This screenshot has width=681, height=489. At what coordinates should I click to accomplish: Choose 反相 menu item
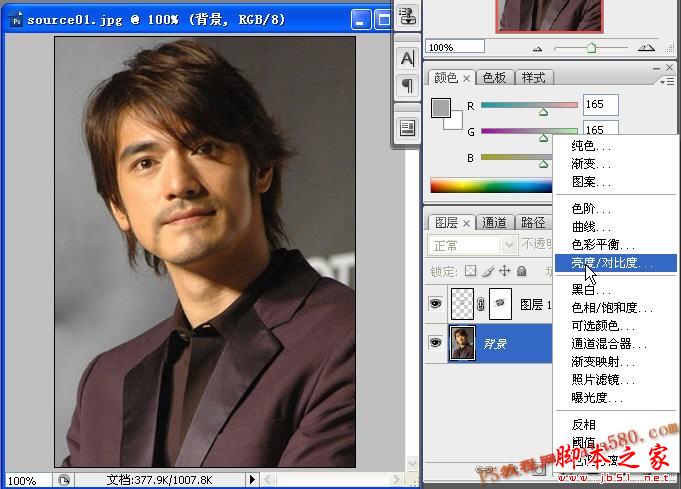coord(615,424)
